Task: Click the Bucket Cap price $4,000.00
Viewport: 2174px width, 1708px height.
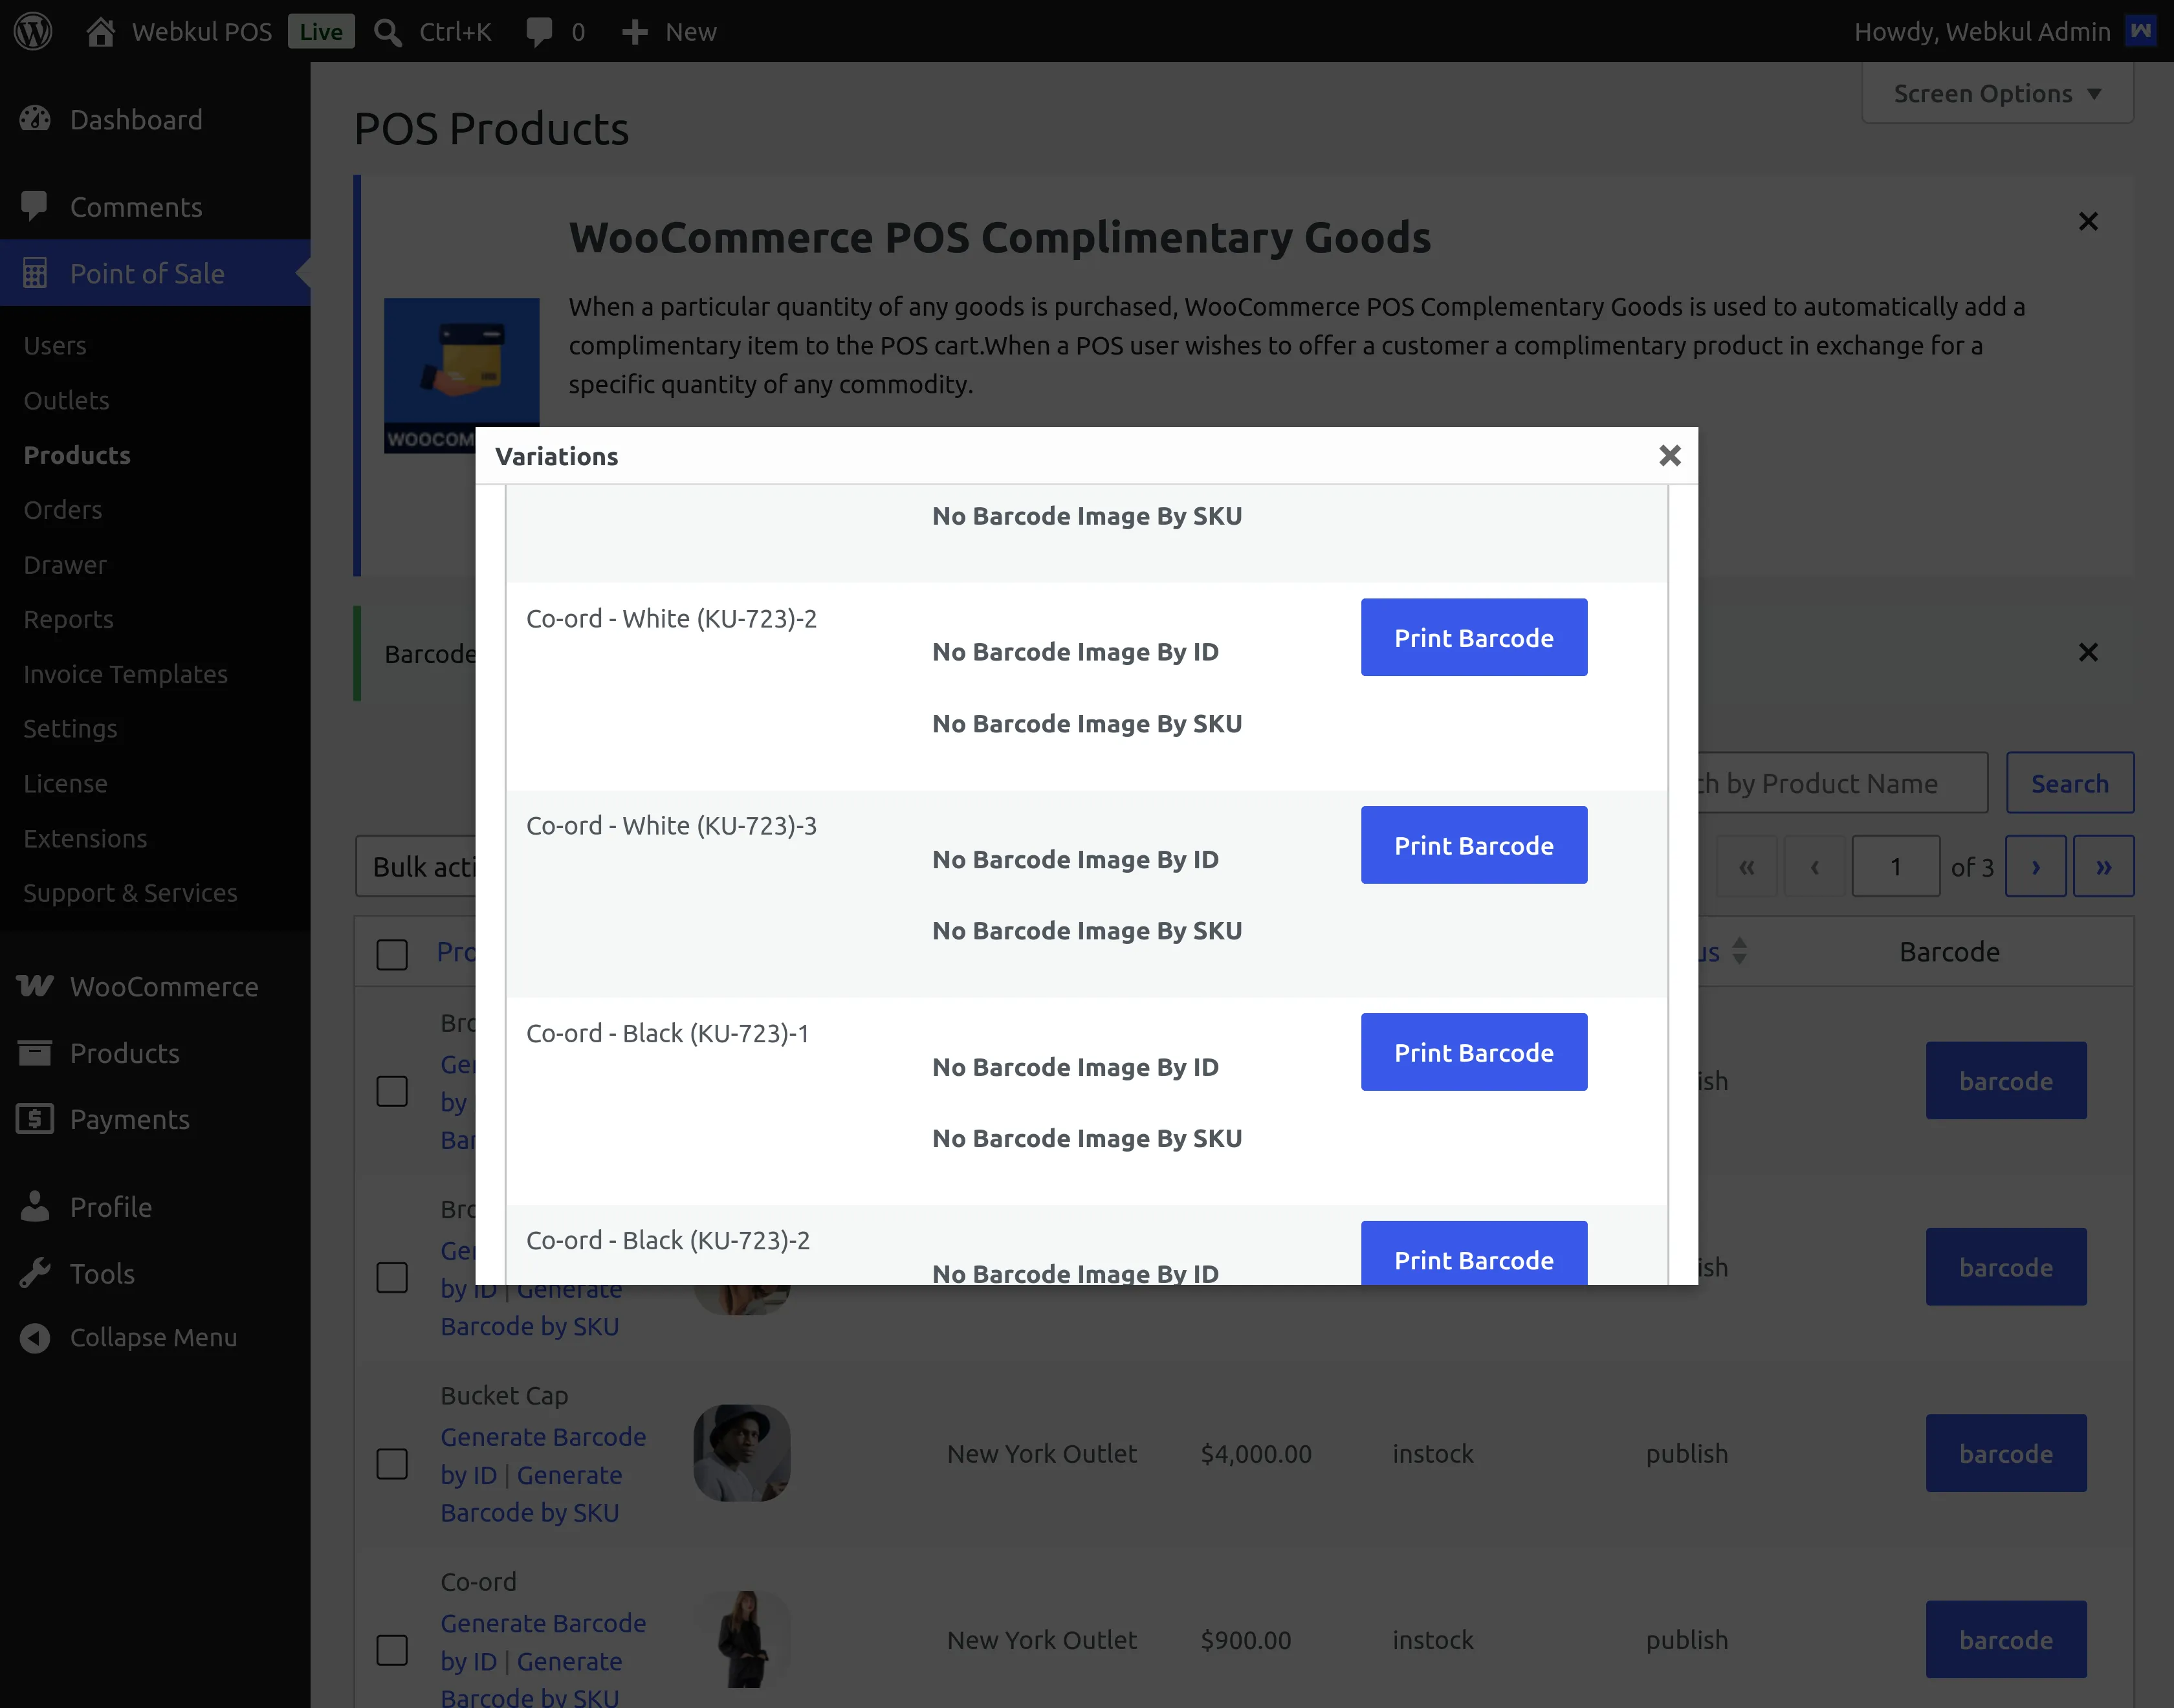Action: coord(1256,1453)
